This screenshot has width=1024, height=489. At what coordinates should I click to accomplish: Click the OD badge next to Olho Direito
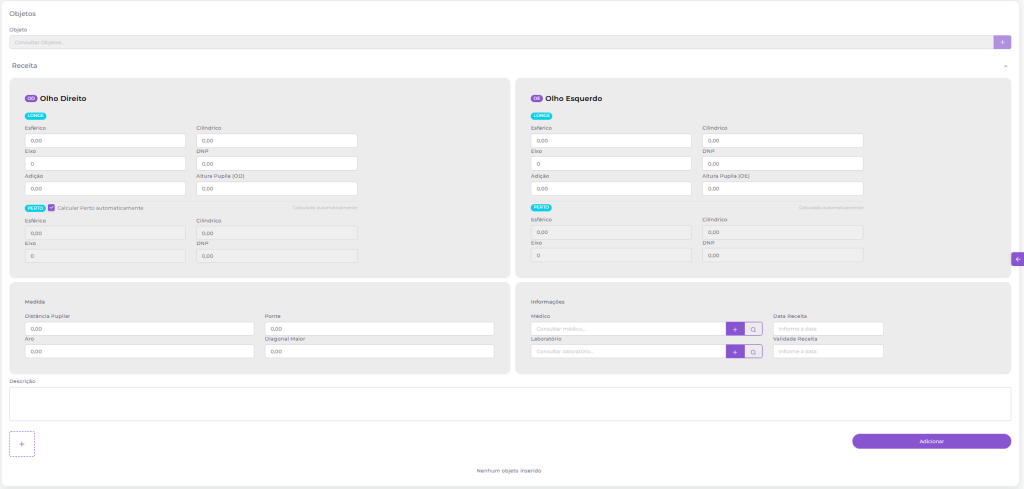point(31,99)
